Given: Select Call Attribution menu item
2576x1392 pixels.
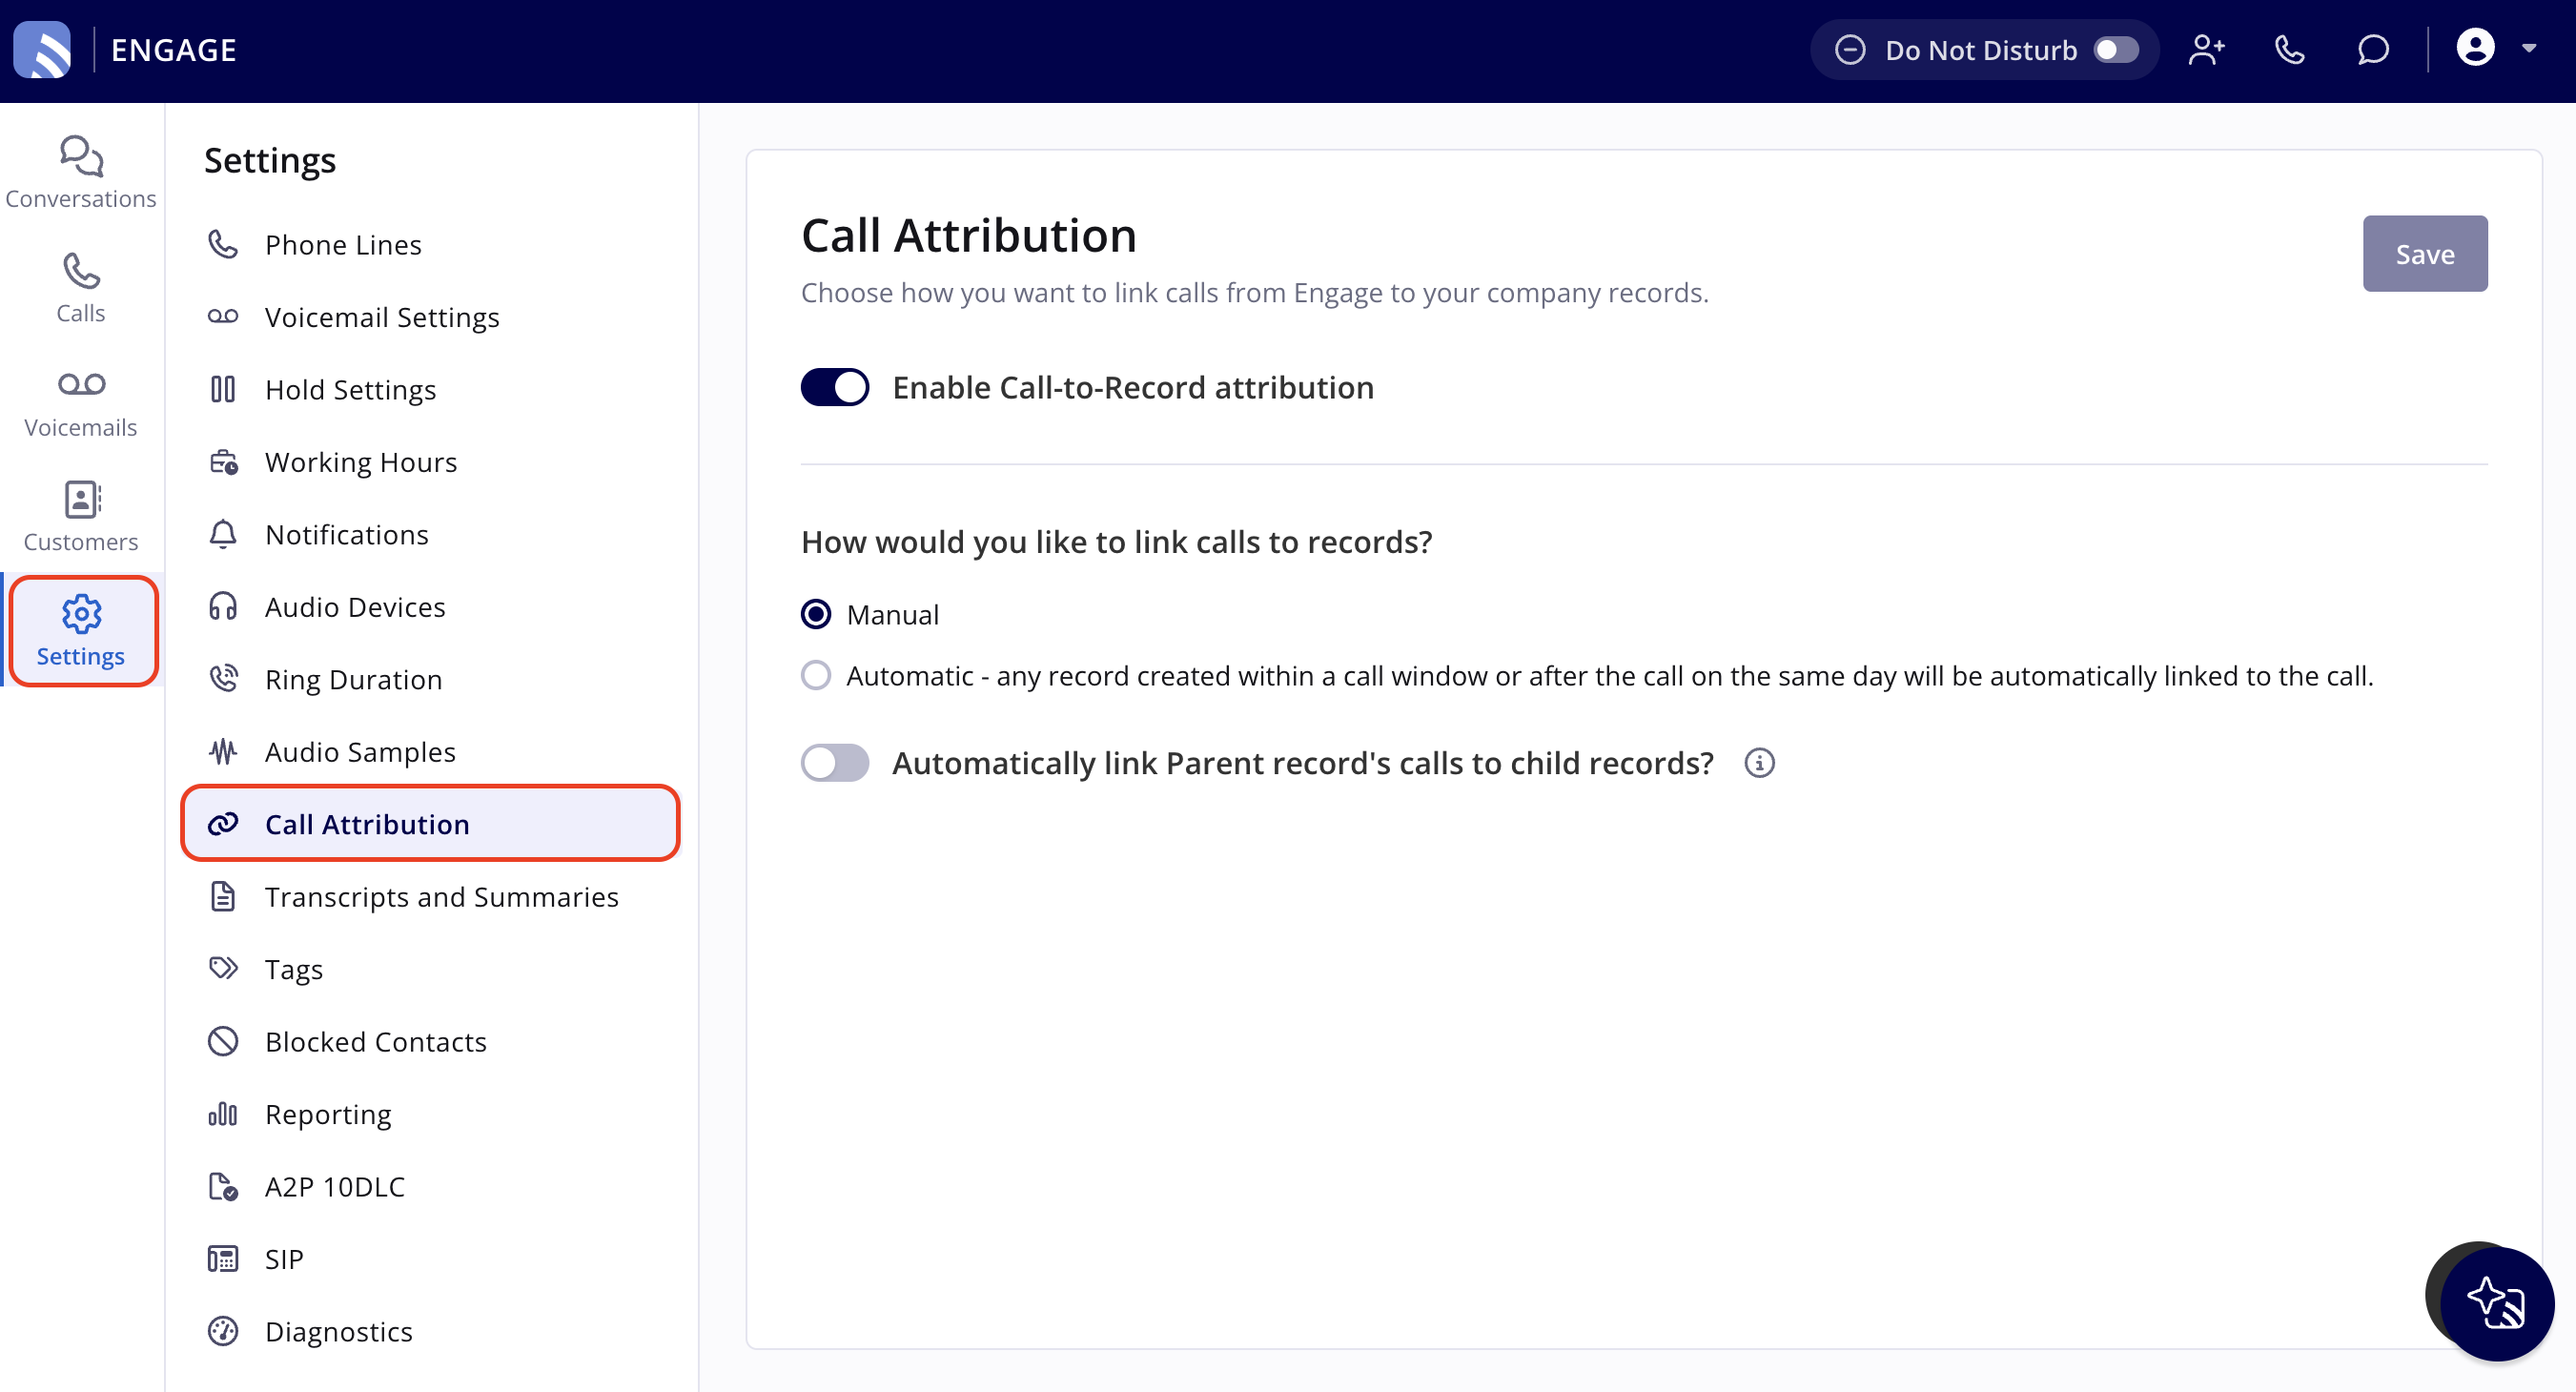Looking at the screenshot, I should [x=431, y=824].
